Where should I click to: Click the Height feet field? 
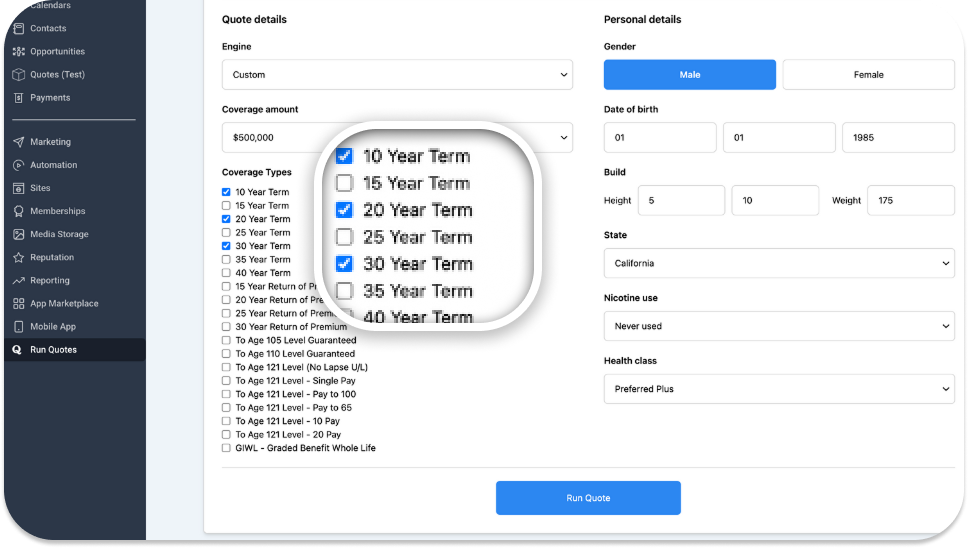coord(682,201)
